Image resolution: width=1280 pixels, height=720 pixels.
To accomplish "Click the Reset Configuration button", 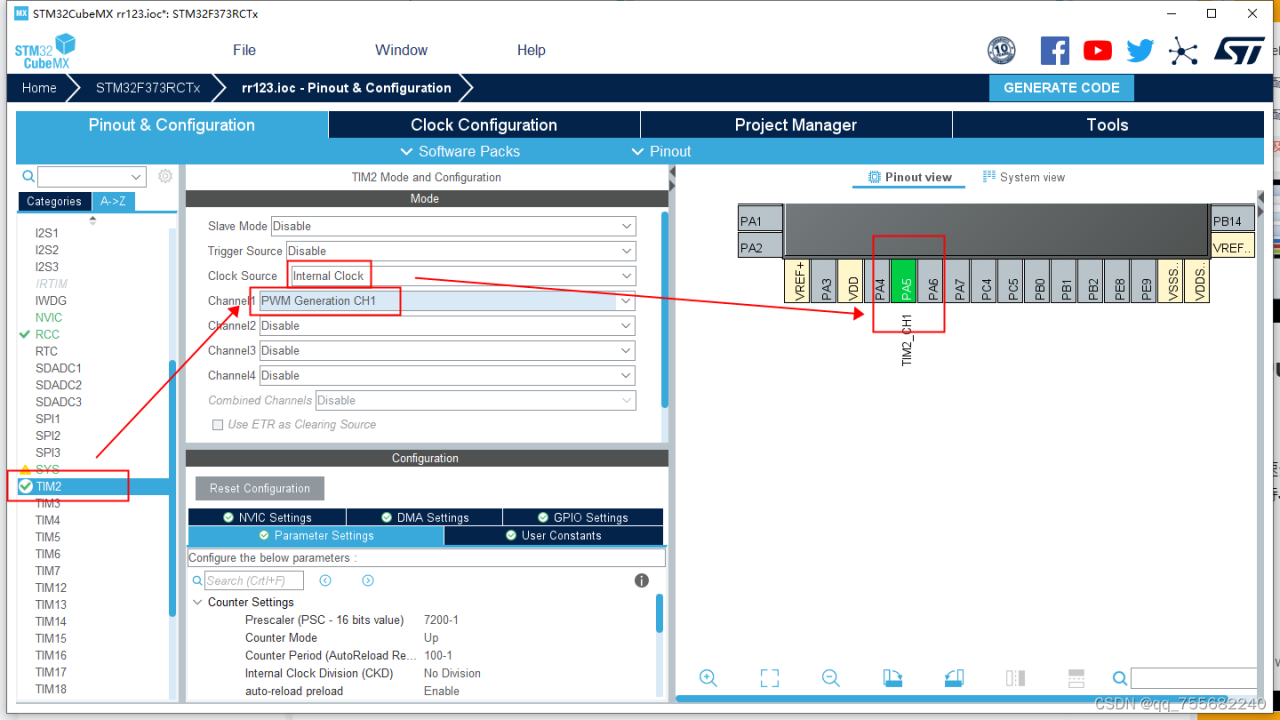I will (260, 488).
